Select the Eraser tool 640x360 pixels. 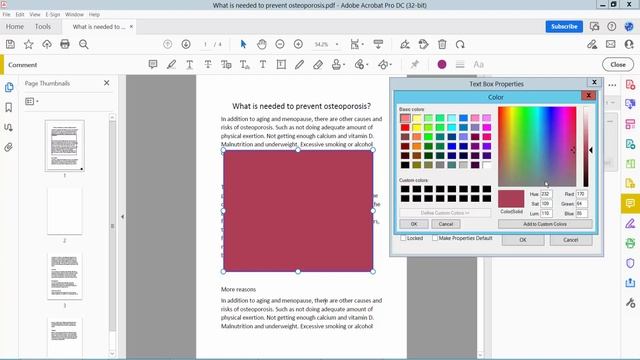pyautogui.click(x=318, y=64)
